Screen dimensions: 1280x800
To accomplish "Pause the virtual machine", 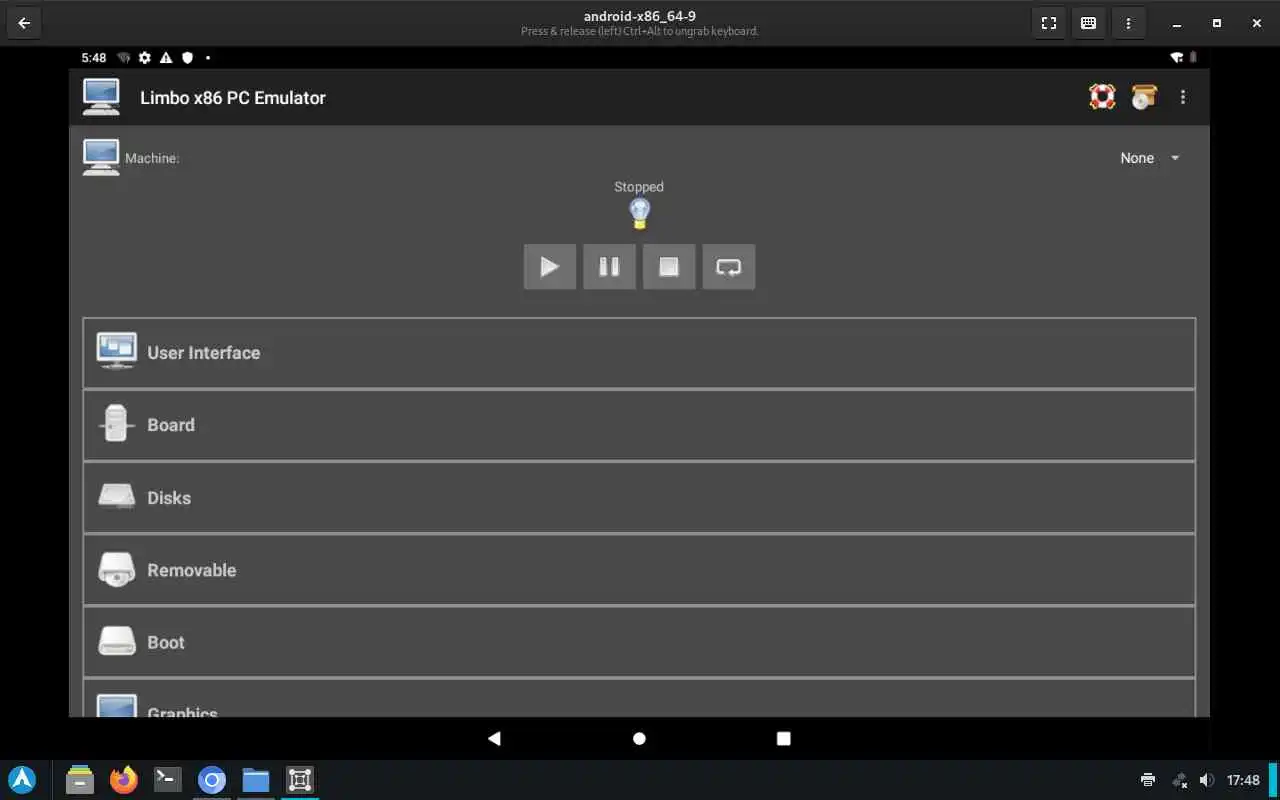I will click(x=609, y=267).
